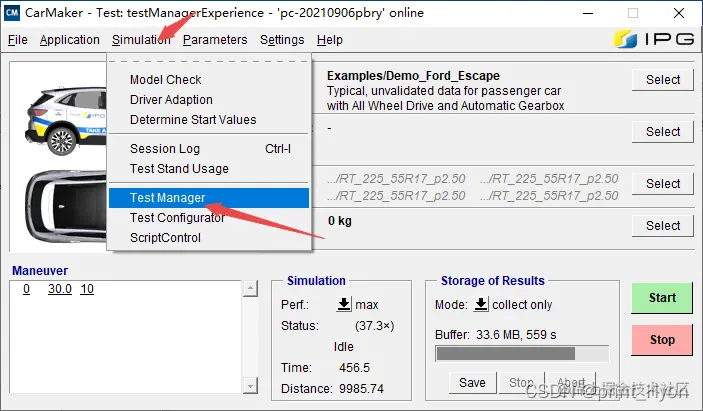Select Determine Start Values entry
The width and height of the screenshot is (703, 411).
209,120
